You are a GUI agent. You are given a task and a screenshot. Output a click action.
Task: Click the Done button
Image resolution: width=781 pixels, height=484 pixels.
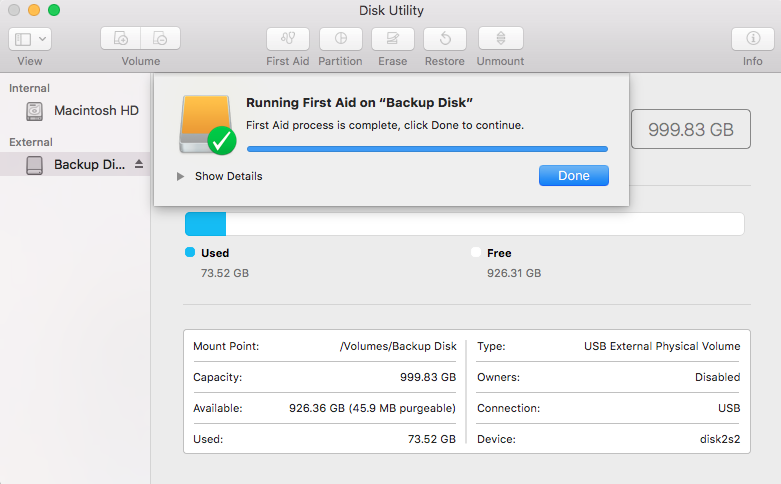click(x=573, y=176)
